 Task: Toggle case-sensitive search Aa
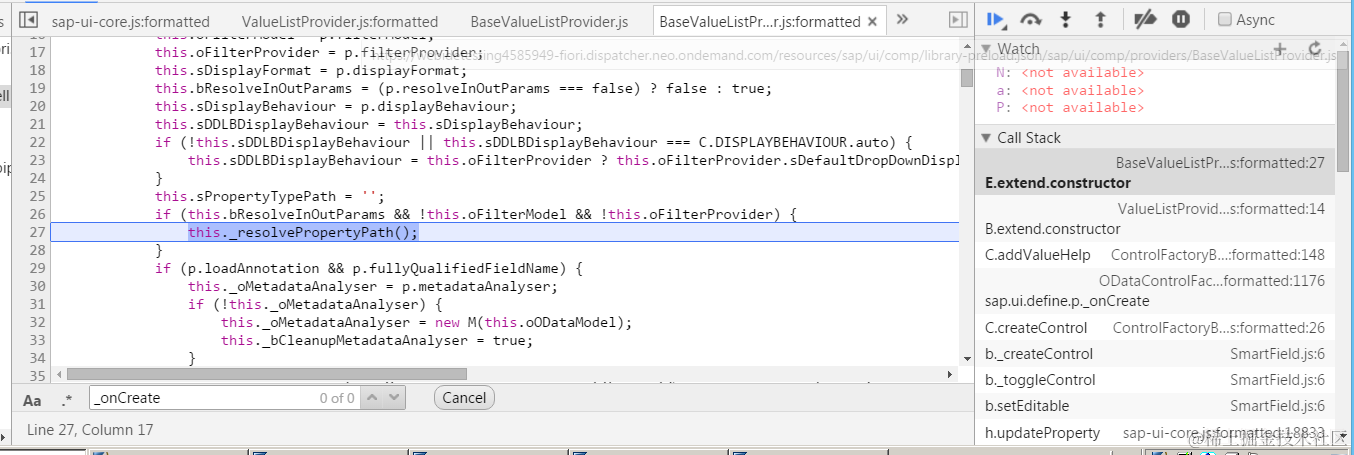[32, 399]
